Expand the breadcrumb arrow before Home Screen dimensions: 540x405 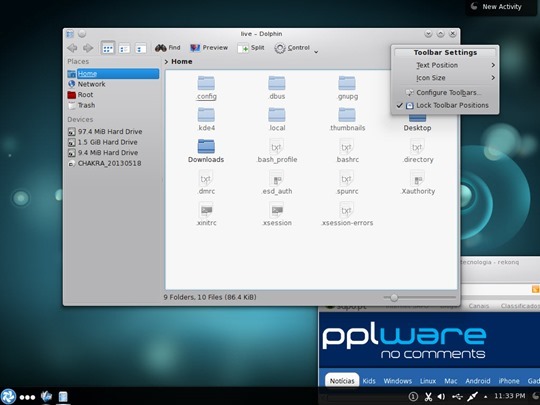[166, 62]
